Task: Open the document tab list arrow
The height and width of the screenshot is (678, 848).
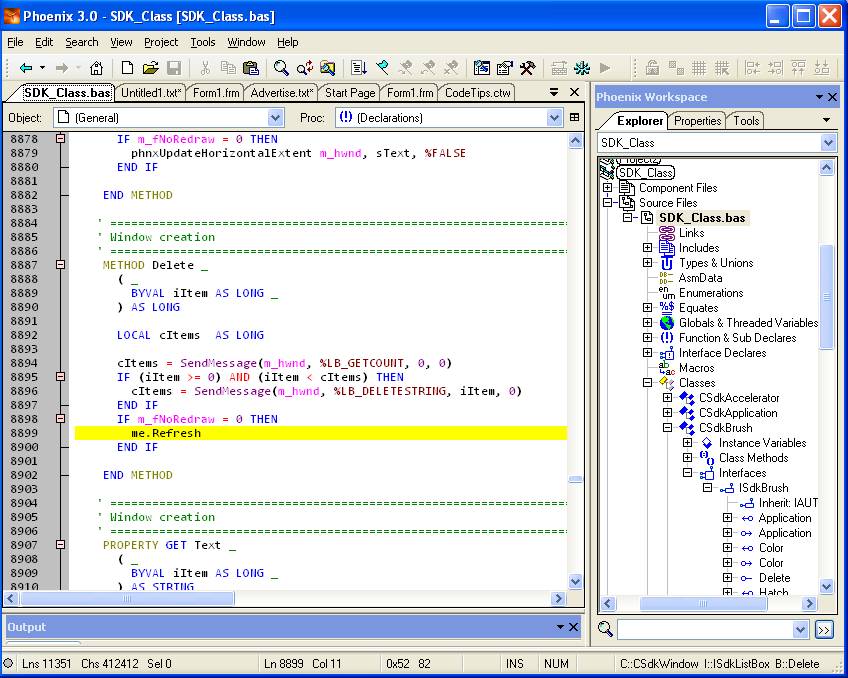Action: [554, 92]
